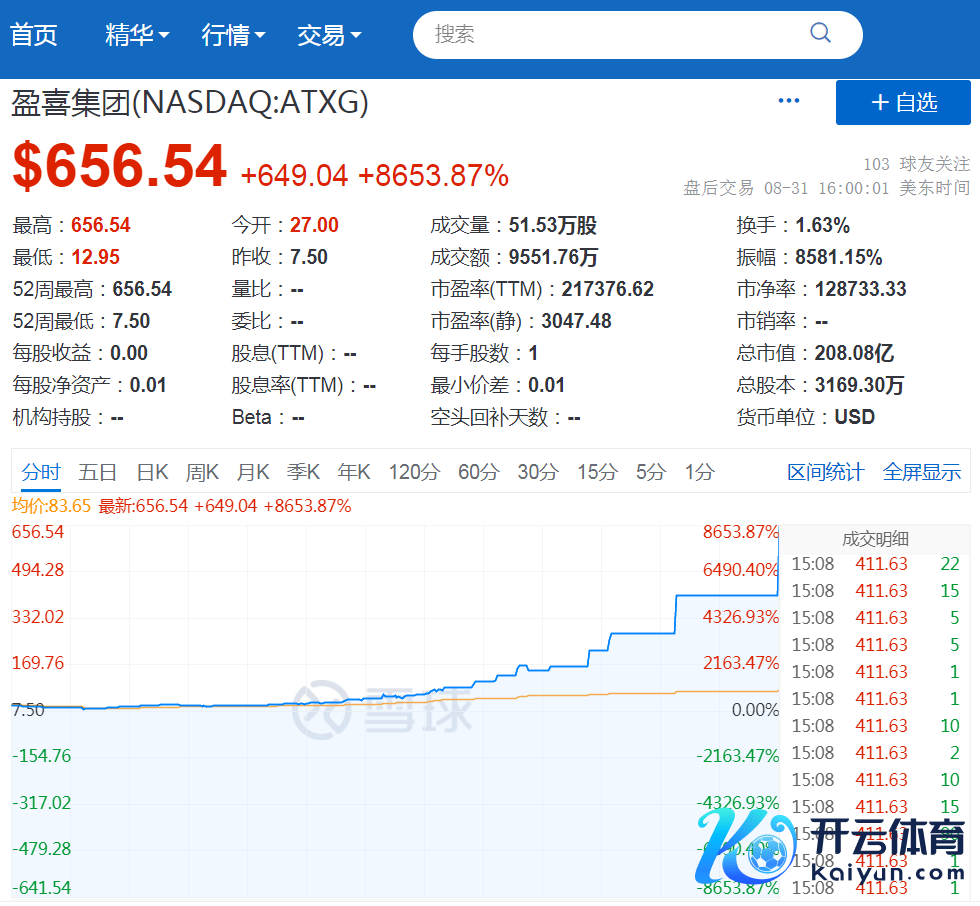Click 全屏显示 fullscreen link
The width and height of the screenshot is (980, 906).
point(921,472)
